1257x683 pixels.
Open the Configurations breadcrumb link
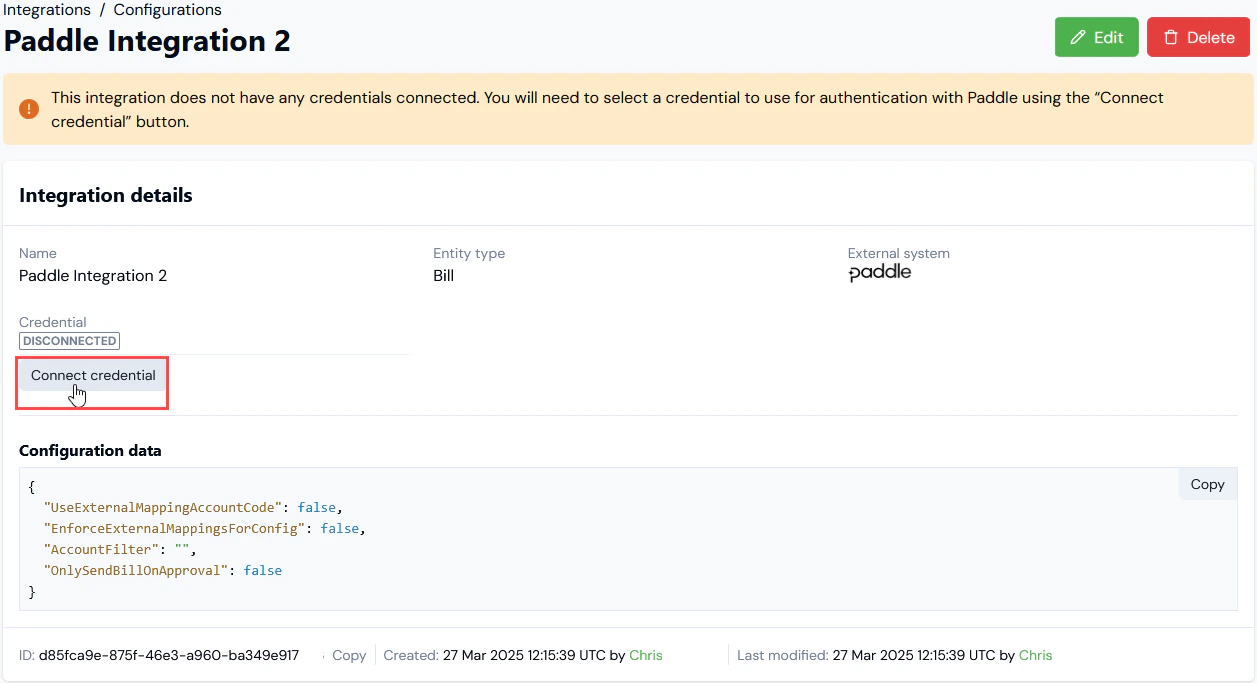[167, 10]
